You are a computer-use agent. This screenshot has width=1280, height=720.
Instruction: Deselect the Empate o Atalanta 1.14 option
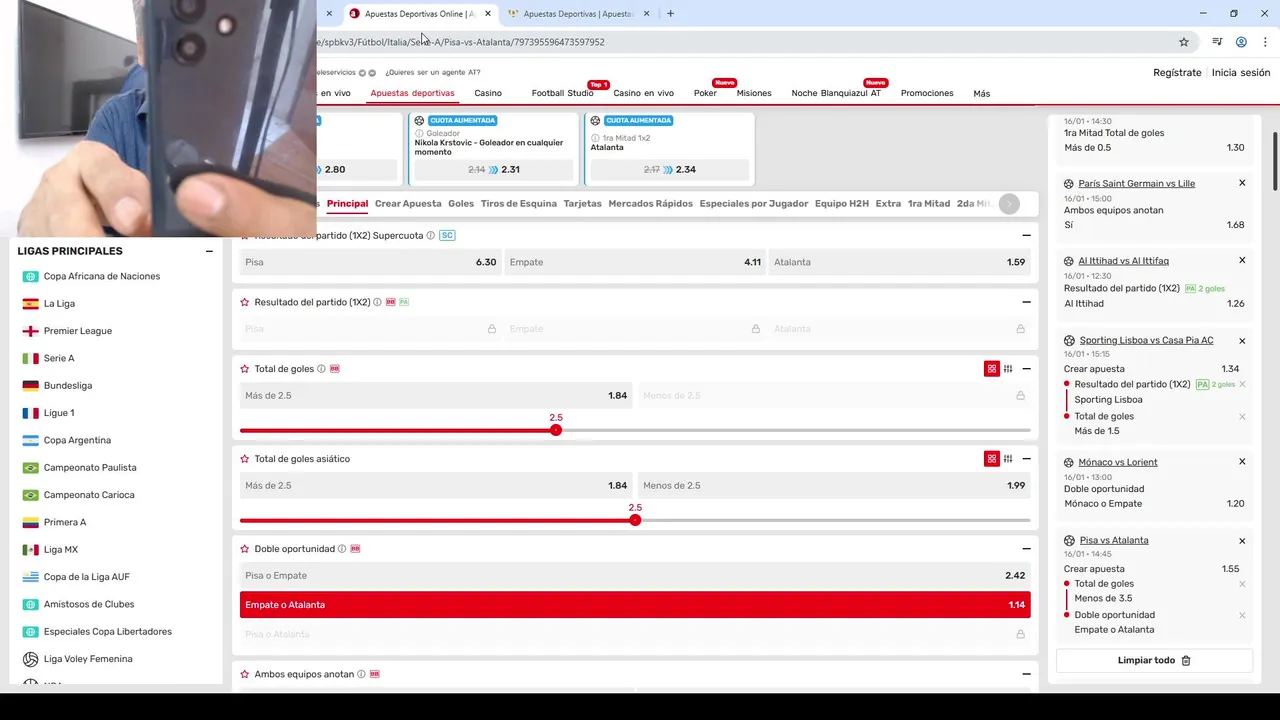pyautogui.click(x=635, y=605)
